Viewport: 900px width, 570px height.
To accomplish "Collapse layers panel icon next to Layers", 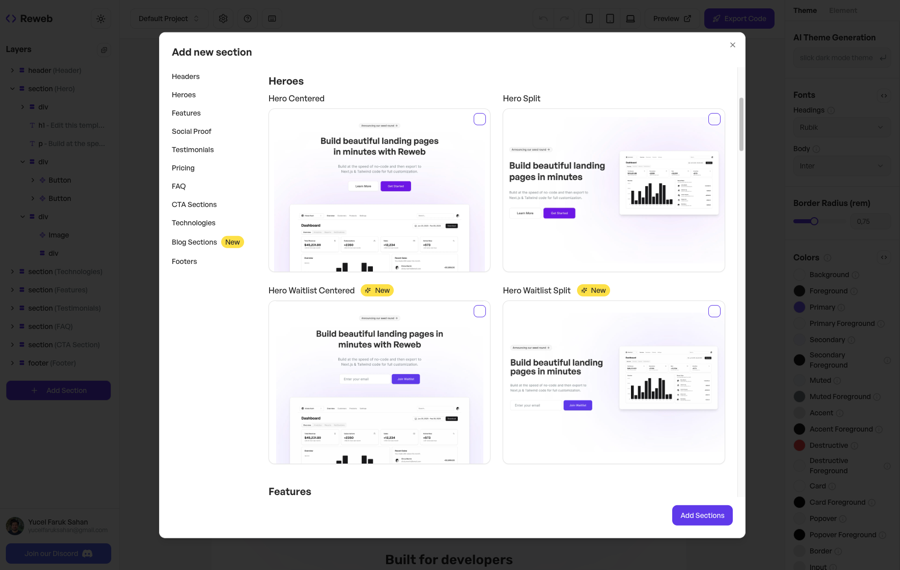I will [104, 50].
